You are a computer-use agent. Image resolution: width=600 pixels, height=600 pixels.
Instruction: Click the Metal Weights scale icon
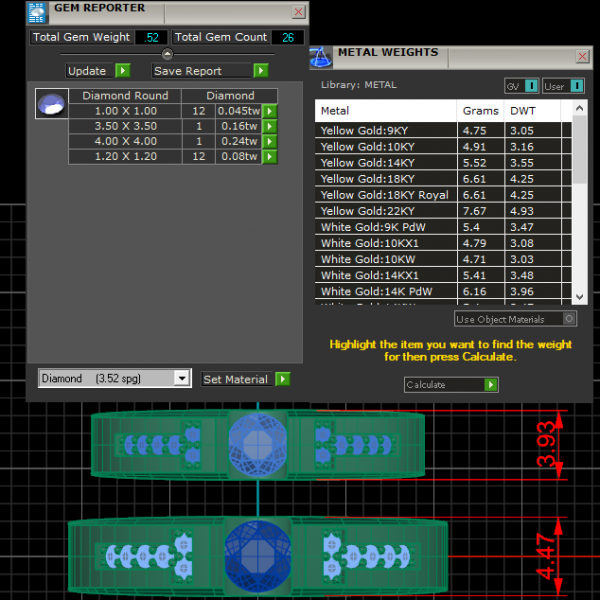tap(320, 56)
